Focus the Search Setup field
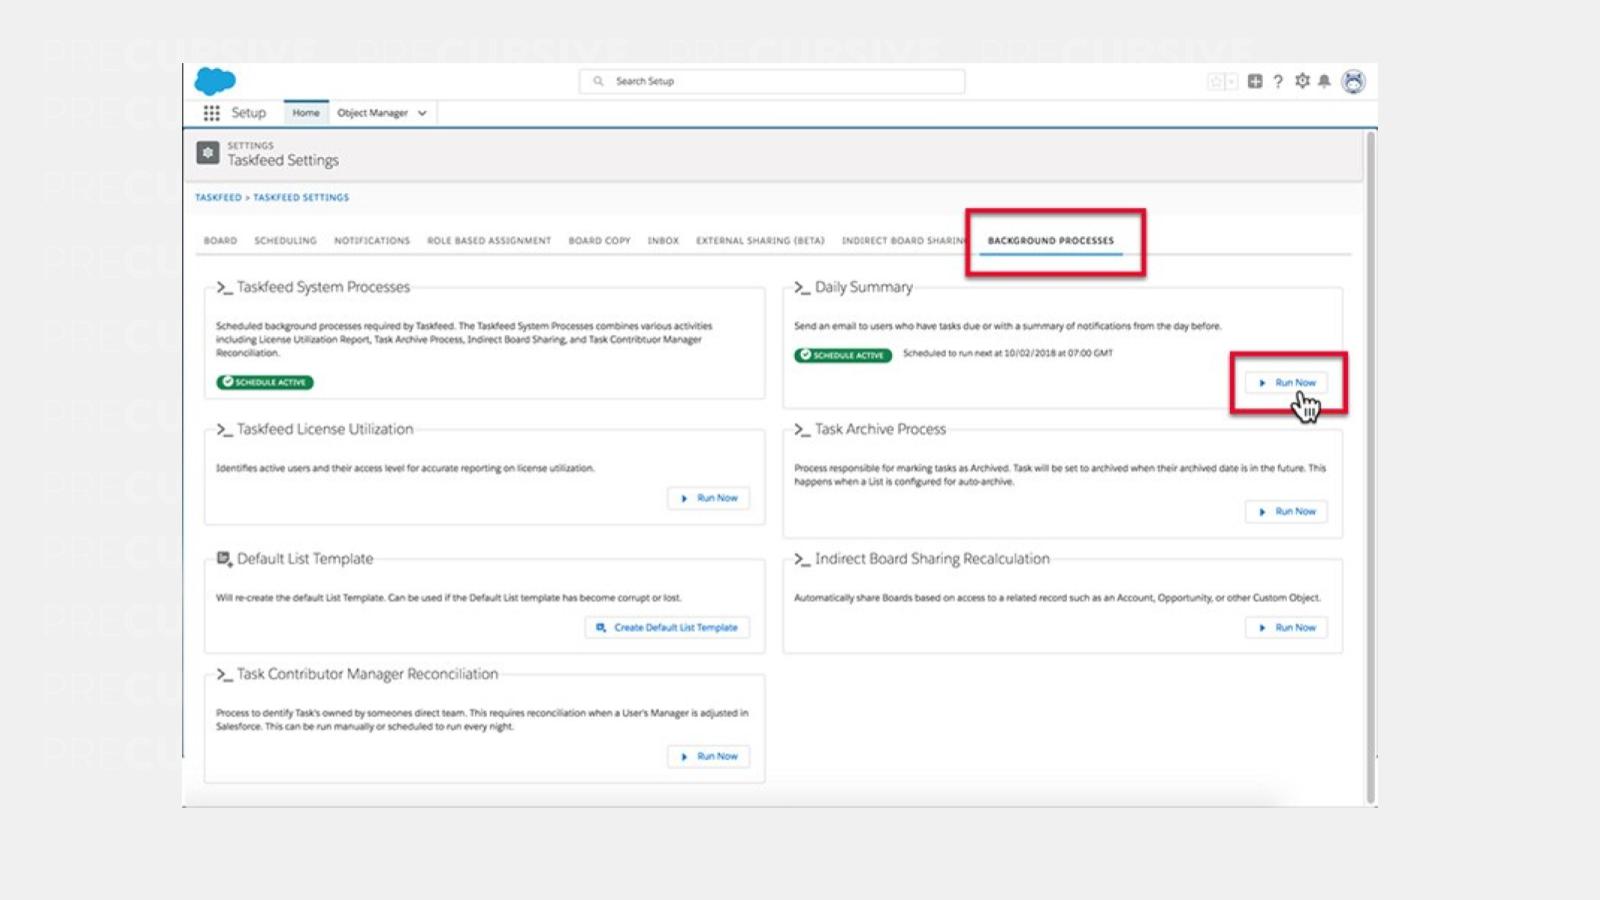The width and height of the screenshot is (1600, 900). [772, 81]
